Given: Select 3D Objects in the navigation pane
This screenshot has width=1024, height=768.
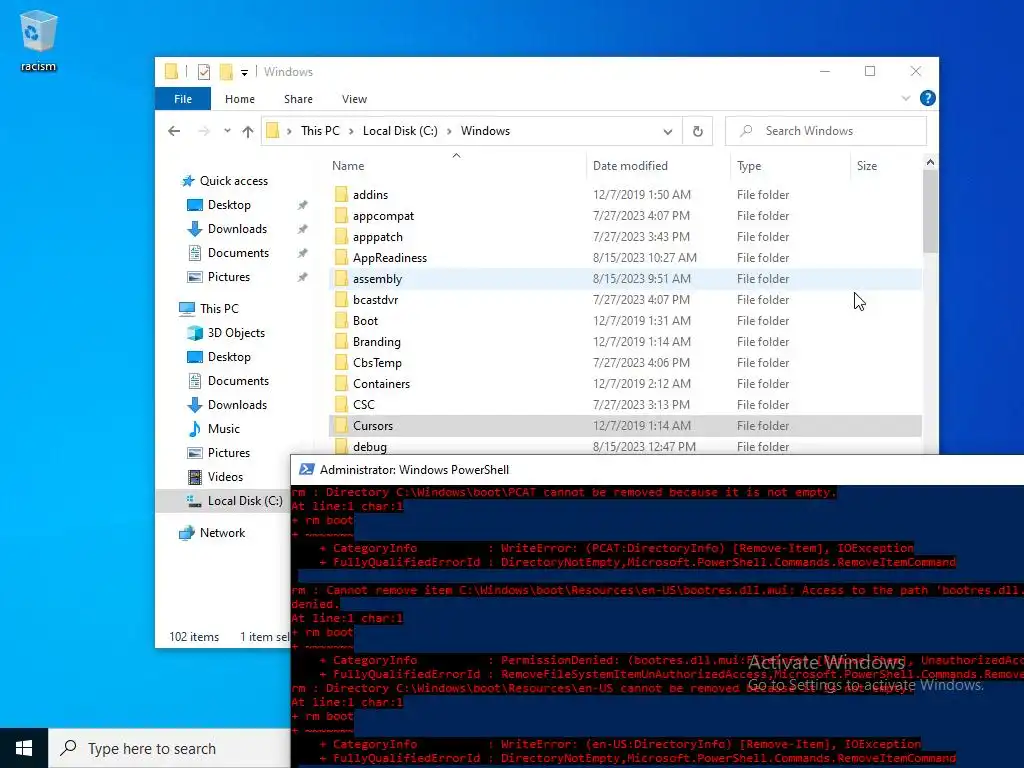Looking at the screenshot, I should pos(236,333).
